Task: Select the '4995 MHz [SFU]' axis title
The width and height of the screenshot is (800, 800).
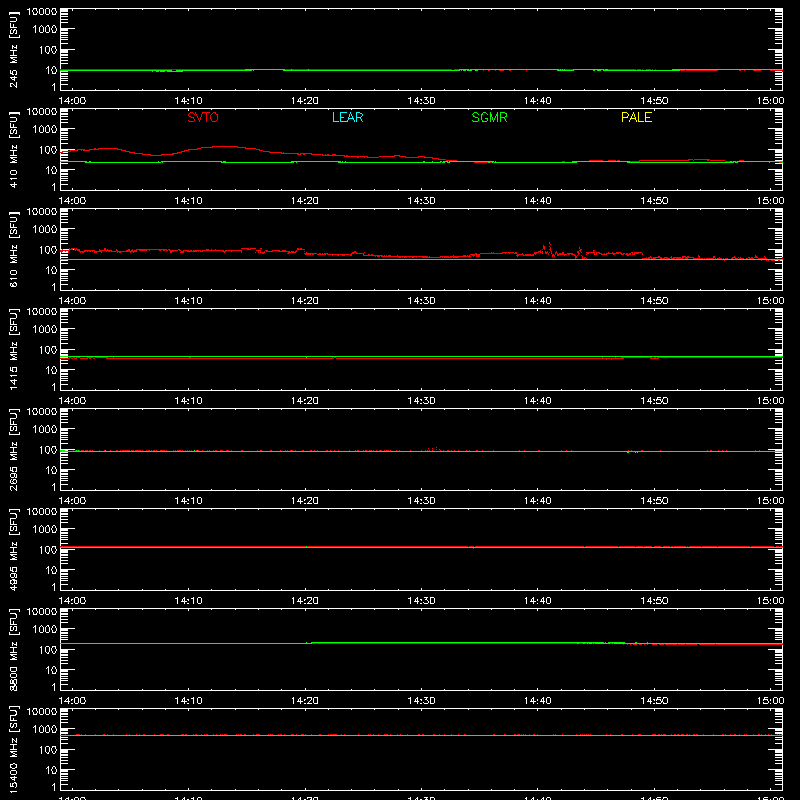Action: pyautogui.click(x=13, y=549)
